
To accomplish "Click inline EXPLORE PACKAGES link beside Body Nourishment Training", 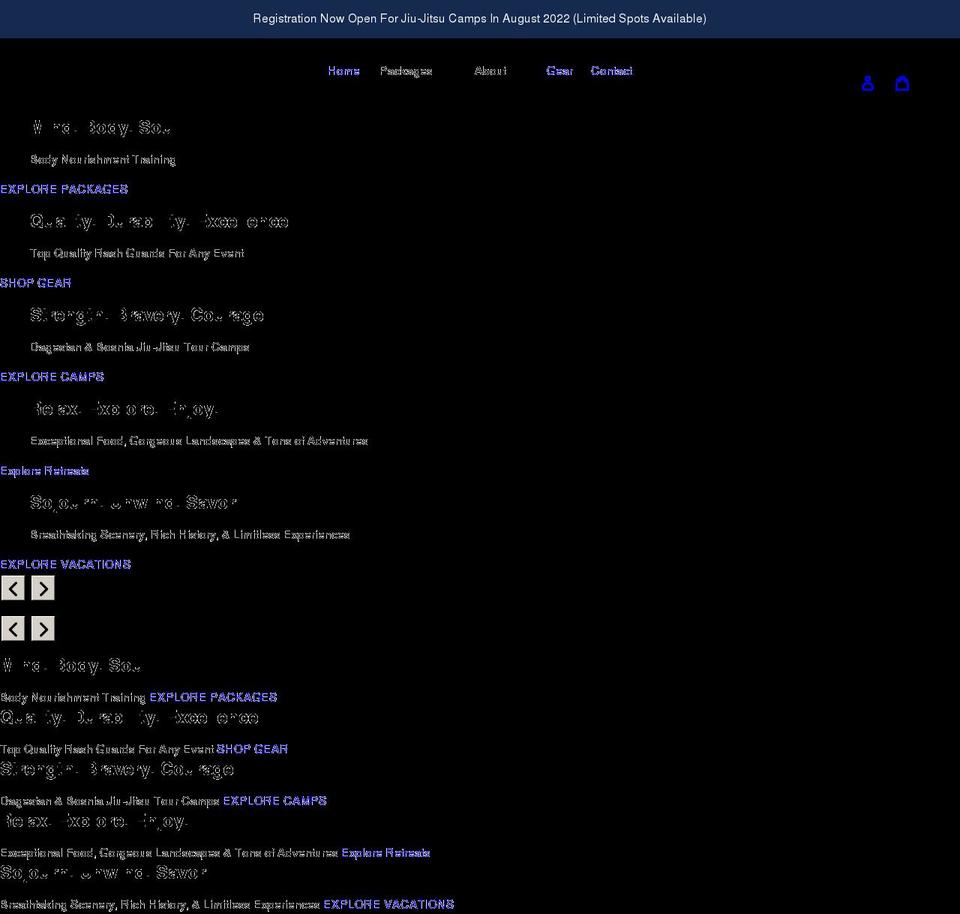I will [213, 697].
